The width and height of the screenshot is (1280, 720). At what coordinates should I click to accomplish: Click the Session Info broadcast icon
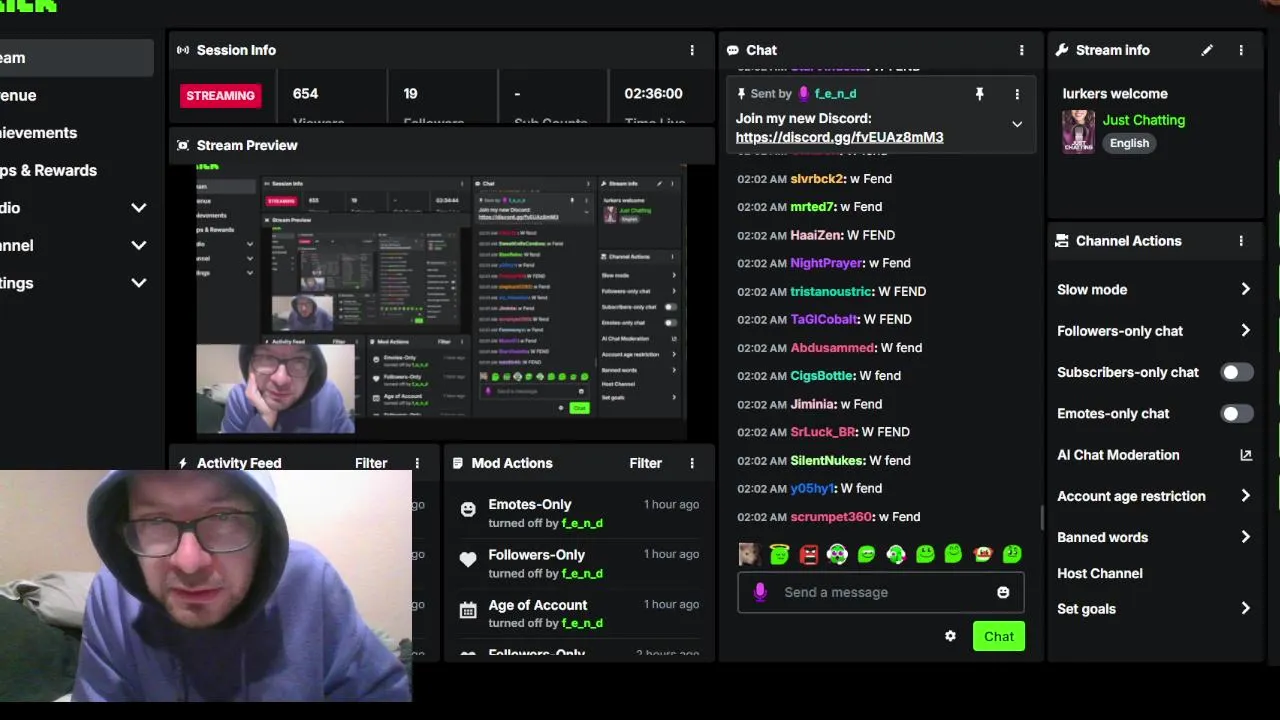click(x=183, y=50)
